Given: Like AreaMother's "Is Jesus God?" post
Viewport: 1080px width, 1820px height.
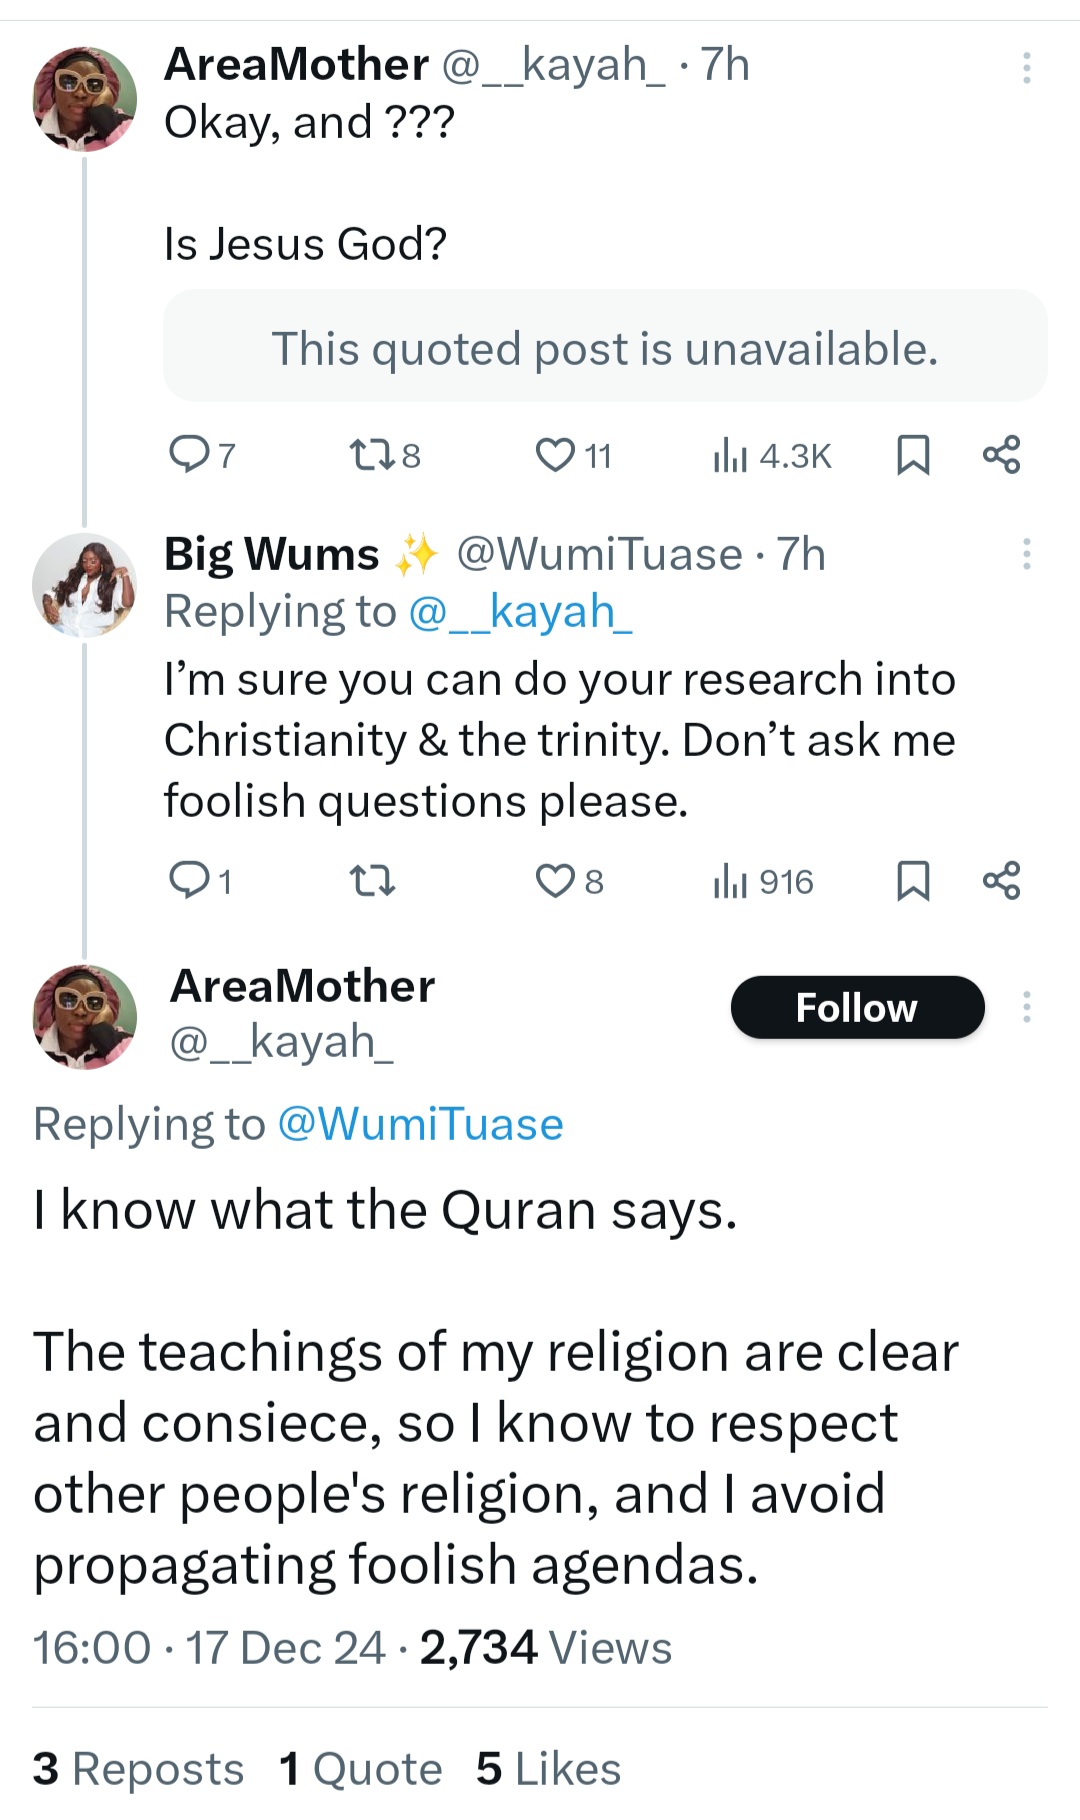Looking at the screenshot, I should pyautogui.click(x=555, y=456).
